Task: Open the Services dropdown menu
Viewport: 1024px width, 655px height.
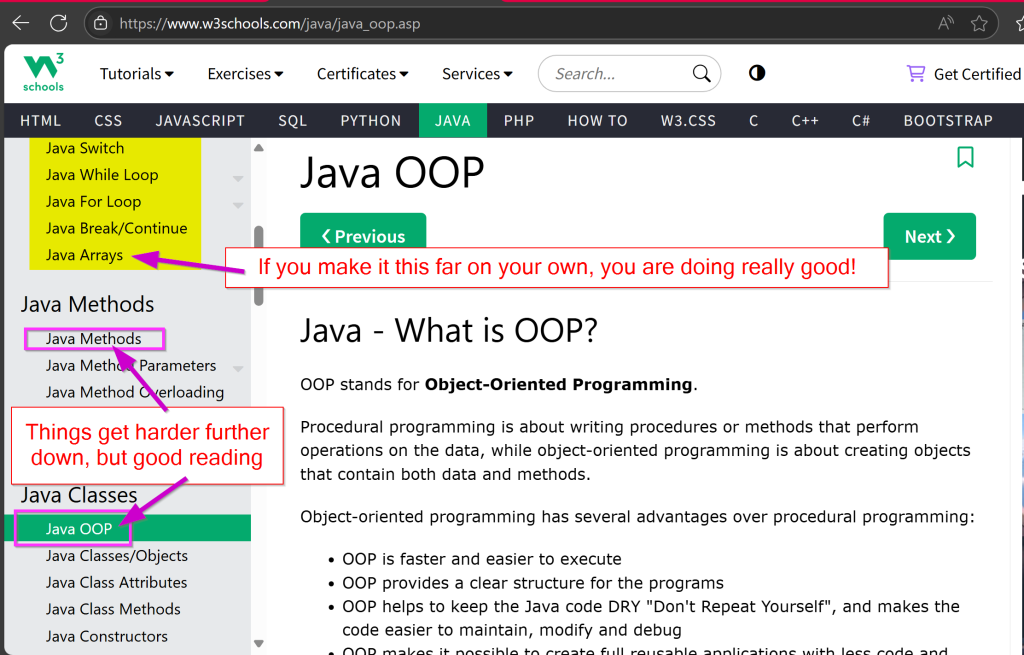Action: pyautogui.click(x=477, y=74)
